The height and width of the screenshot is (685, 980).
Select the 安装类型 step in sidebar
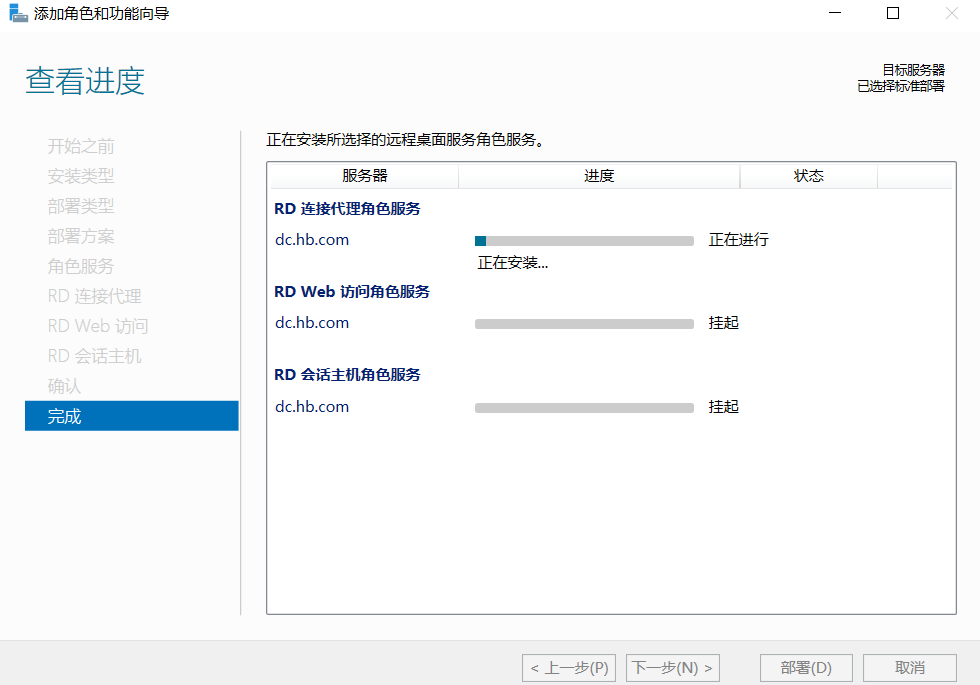pos(81,176)
